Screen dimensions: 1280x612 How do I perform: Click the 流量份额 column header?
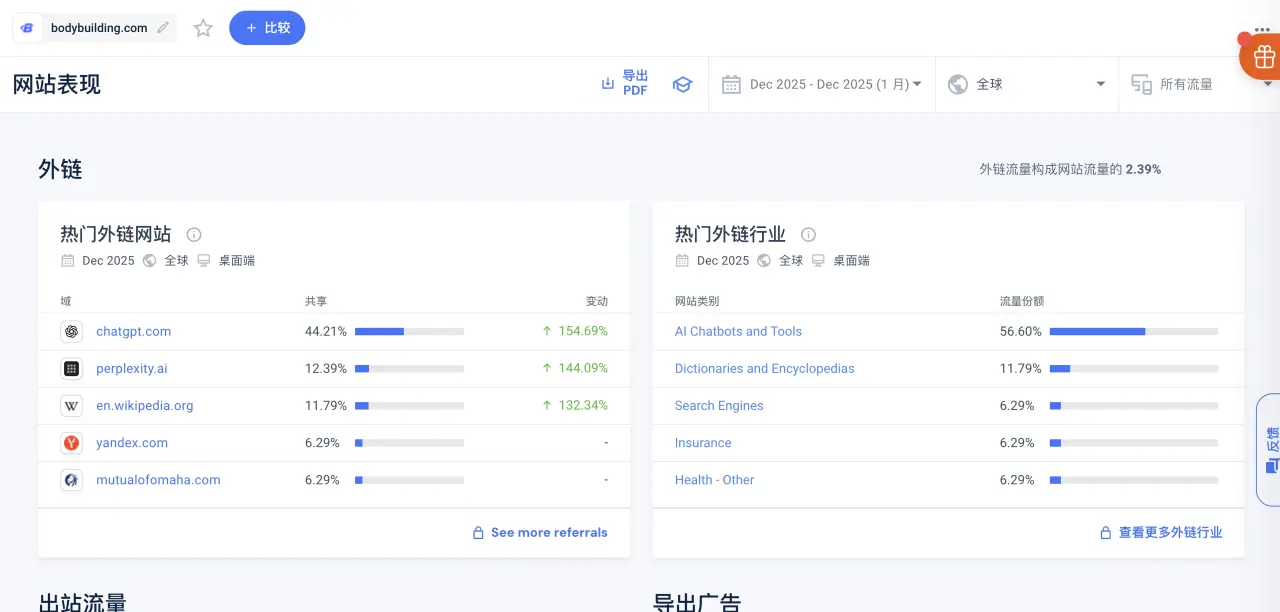1022,301
